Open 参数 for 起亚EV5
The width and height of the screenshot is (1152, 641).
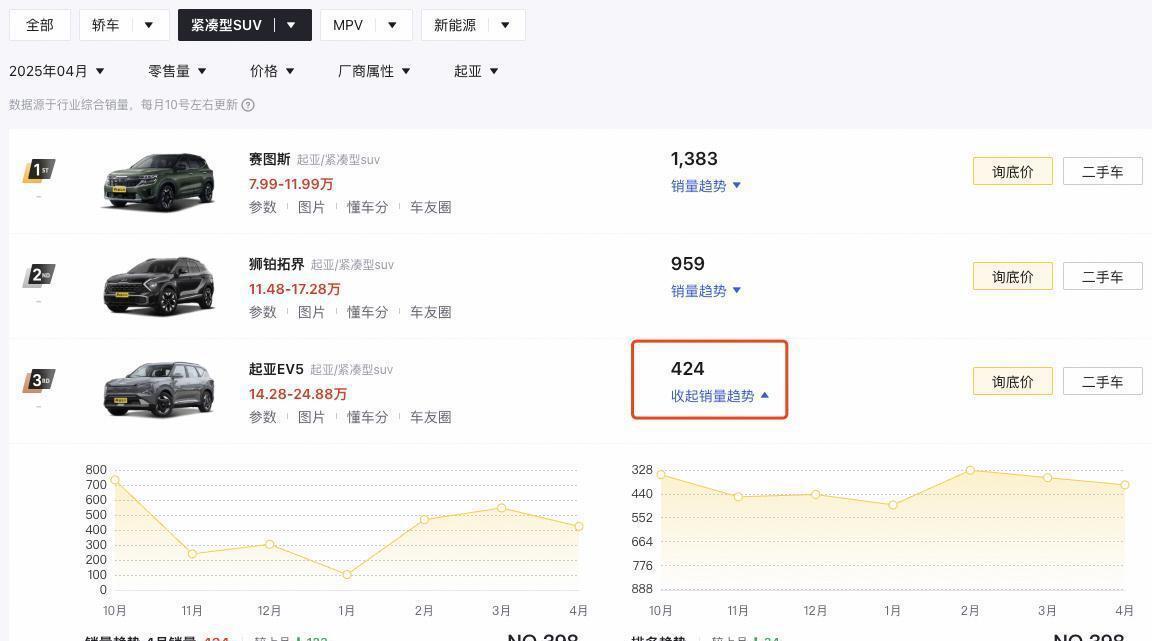pos(263,418)
